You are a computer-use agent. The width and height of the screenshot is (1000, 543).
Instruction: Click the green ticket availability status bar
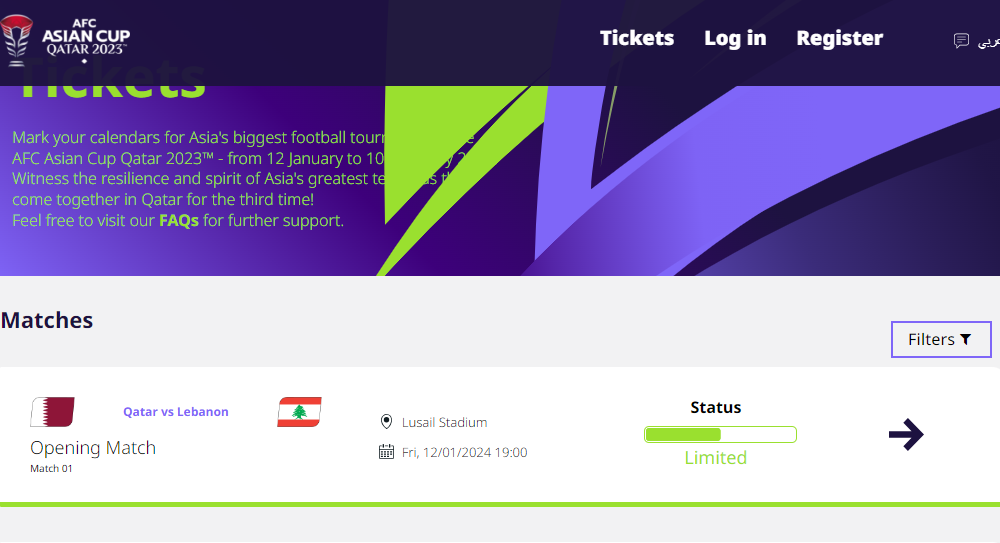tap(720, 434)
